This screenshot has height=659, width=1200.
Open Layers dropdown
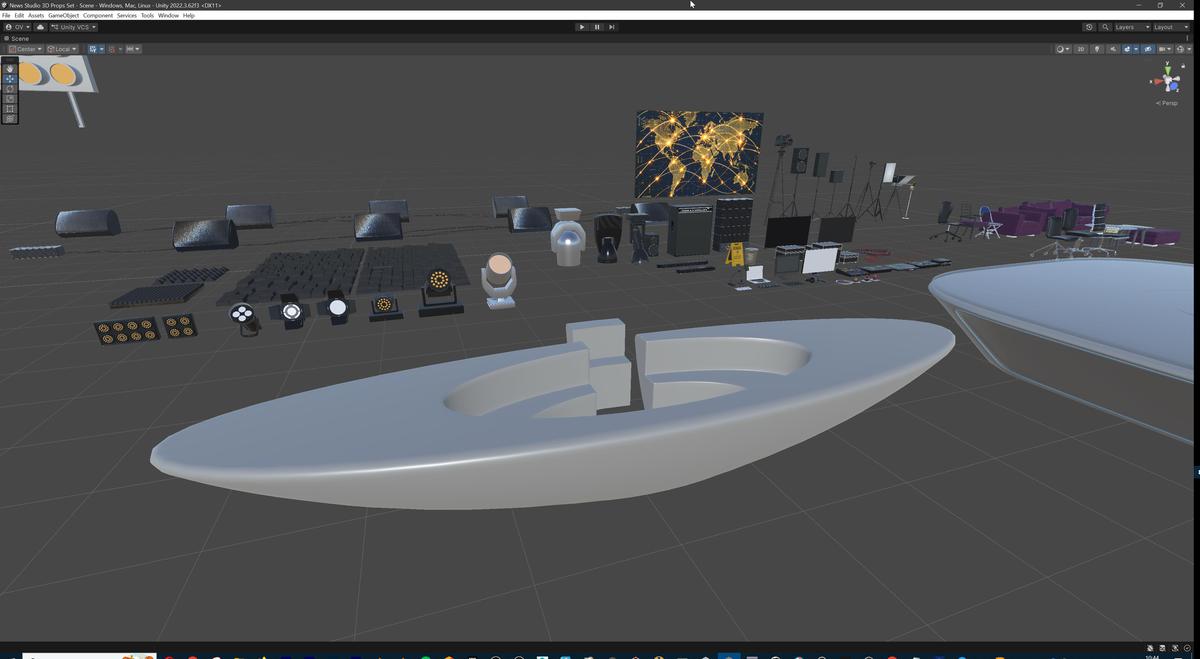(1130, 27)
